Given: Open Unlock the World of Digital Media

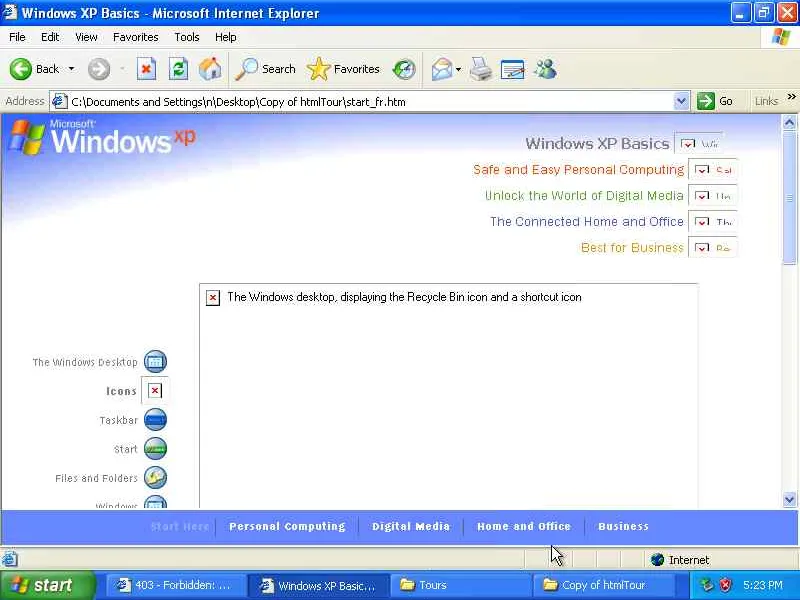Looking at the screenshot, I should [x=584, y=196].
